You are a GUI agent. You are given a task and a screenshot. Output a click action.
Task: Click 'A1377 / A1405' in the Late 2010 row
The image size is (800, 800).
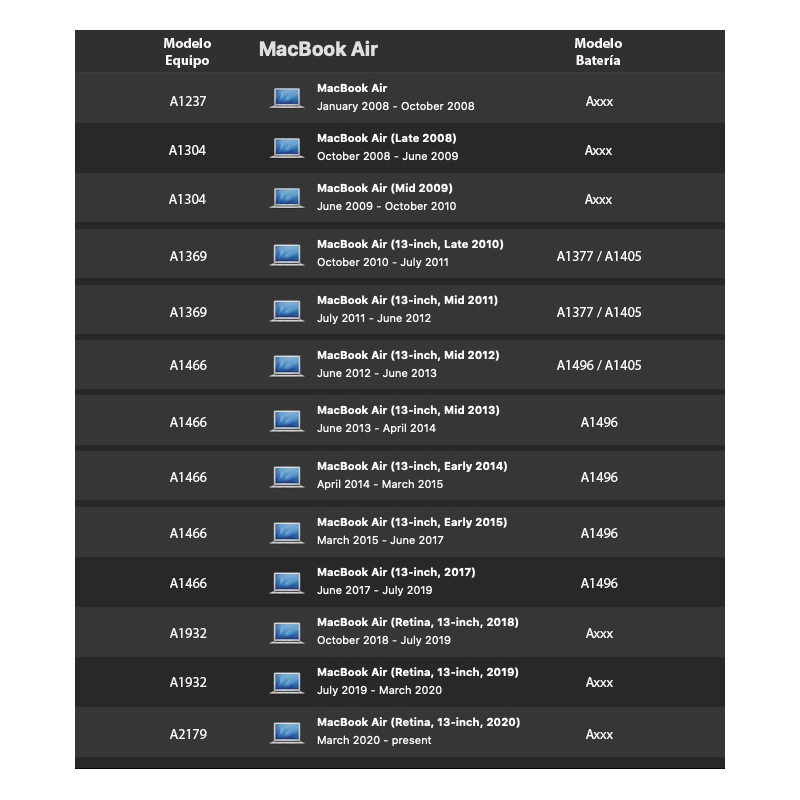(x=599, y=256)
